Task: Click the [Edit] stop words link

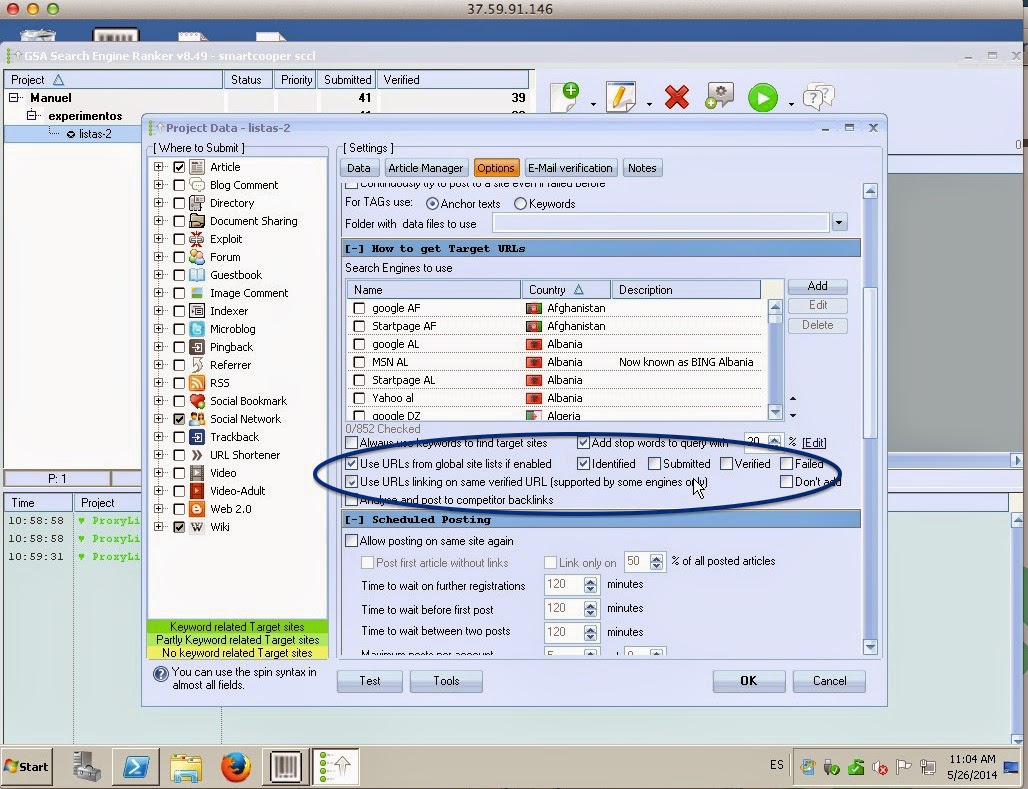Action: pyautogui.click(x=814, y=443)
